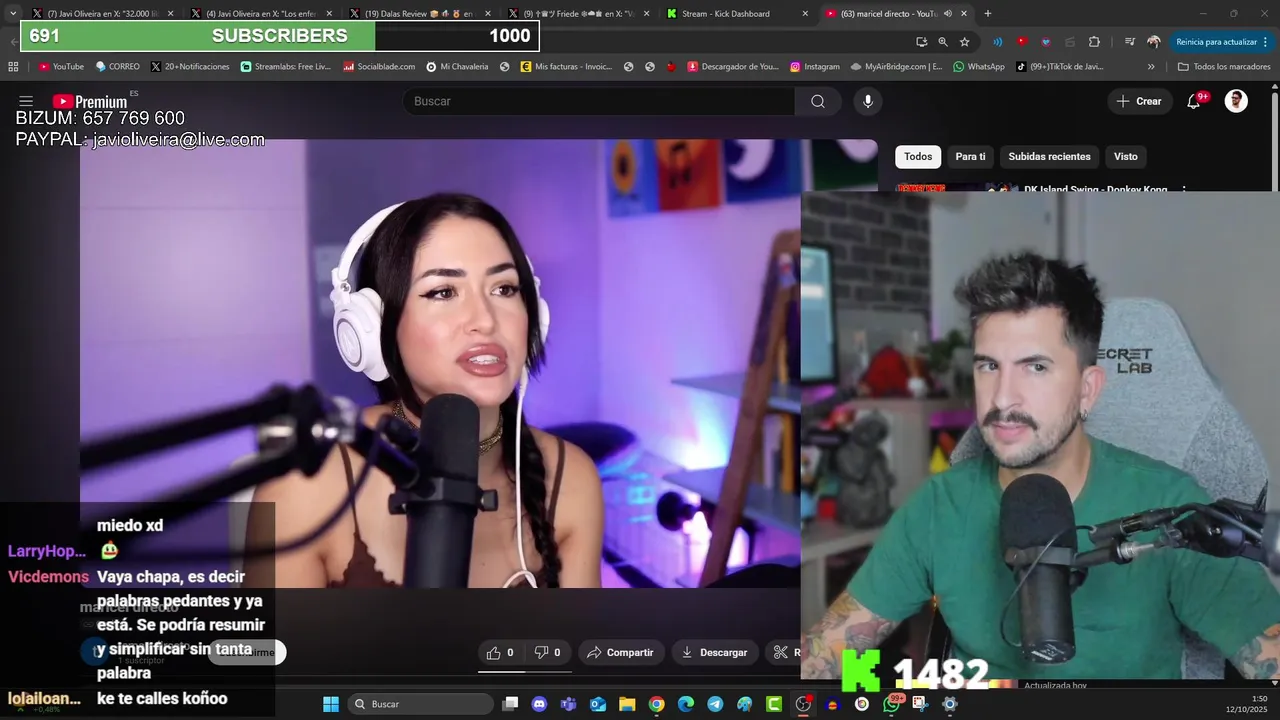Select the Todos filter chip
The height and width of the screenshot is (720, 1280).
click(x=918, y=156)
